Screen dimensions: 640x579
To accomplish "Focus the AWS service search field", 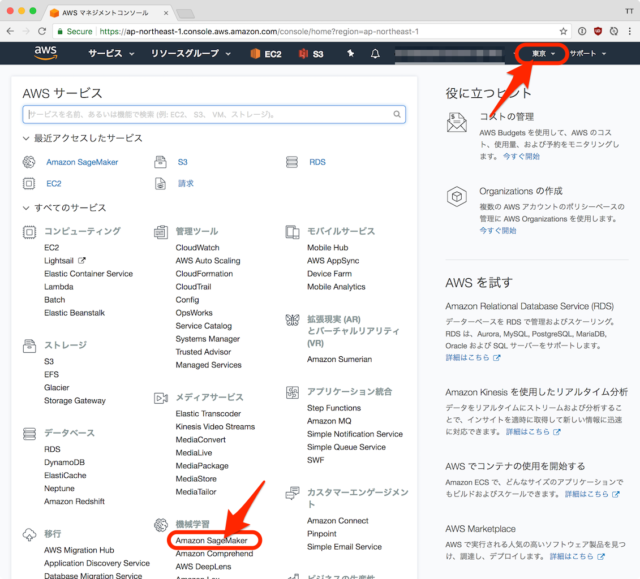I will 214,114.
